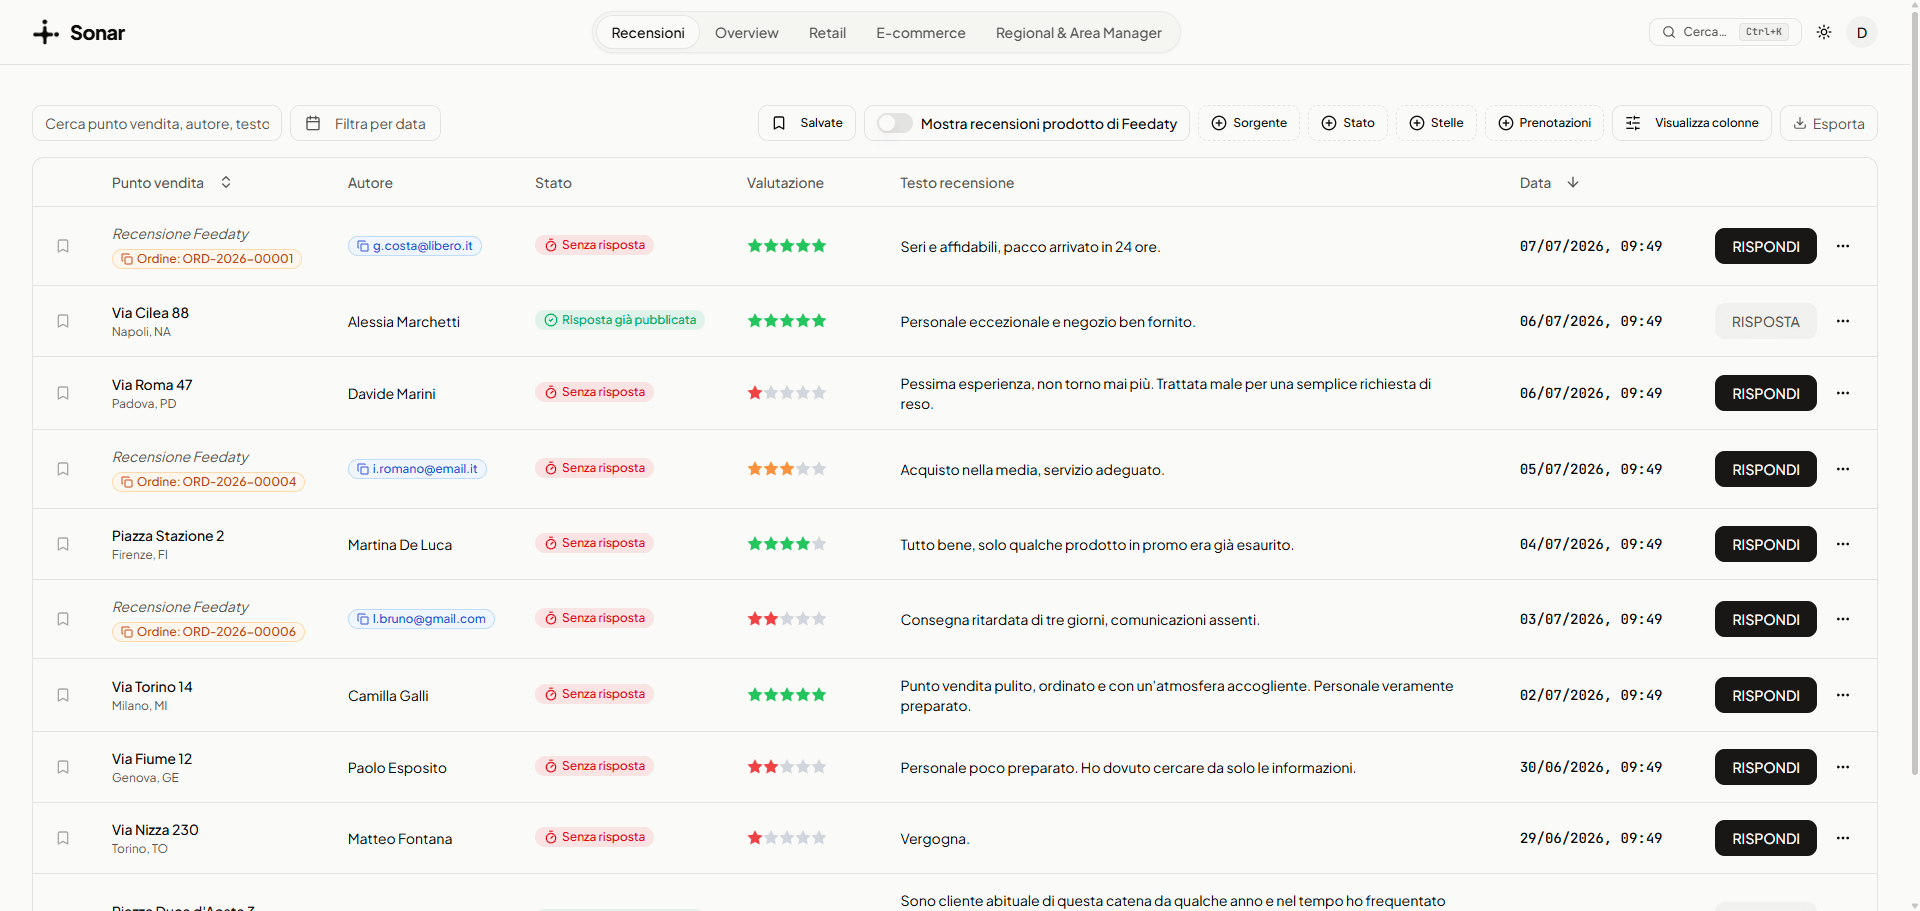Toggle bookmark on Via Fiume 12 review
Viewport: 1920px width, 911px height.
63,767
